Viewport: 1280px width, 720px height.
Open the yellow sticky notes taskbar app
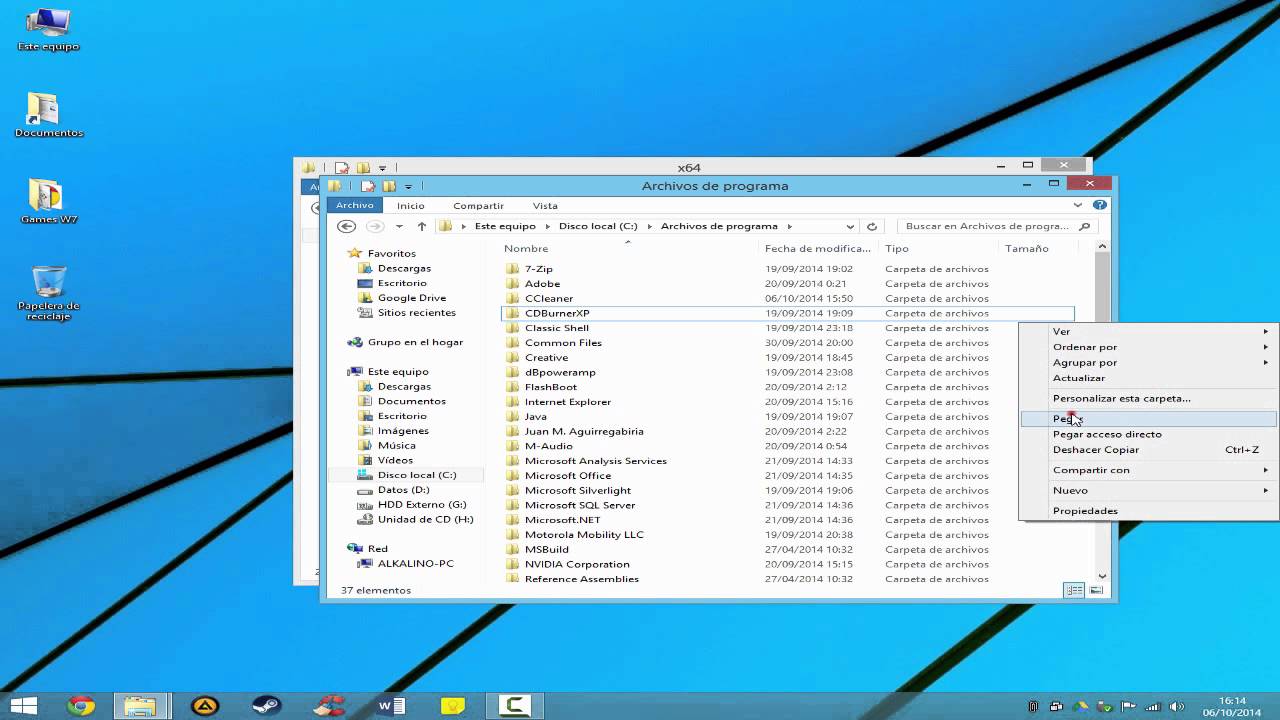tap(453, 706)
